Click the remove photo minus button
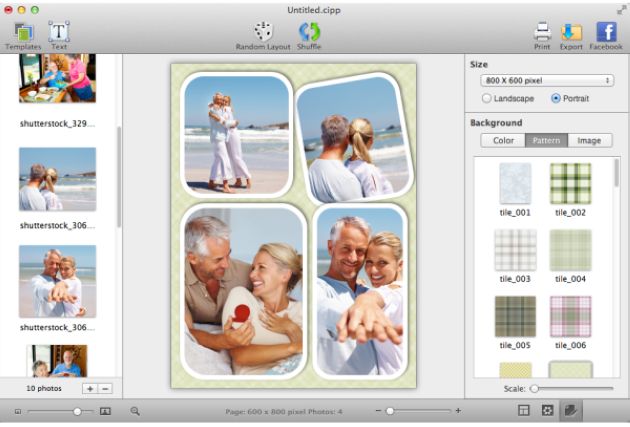This screenshot has width=630, height=427. (x=105, y=388)
